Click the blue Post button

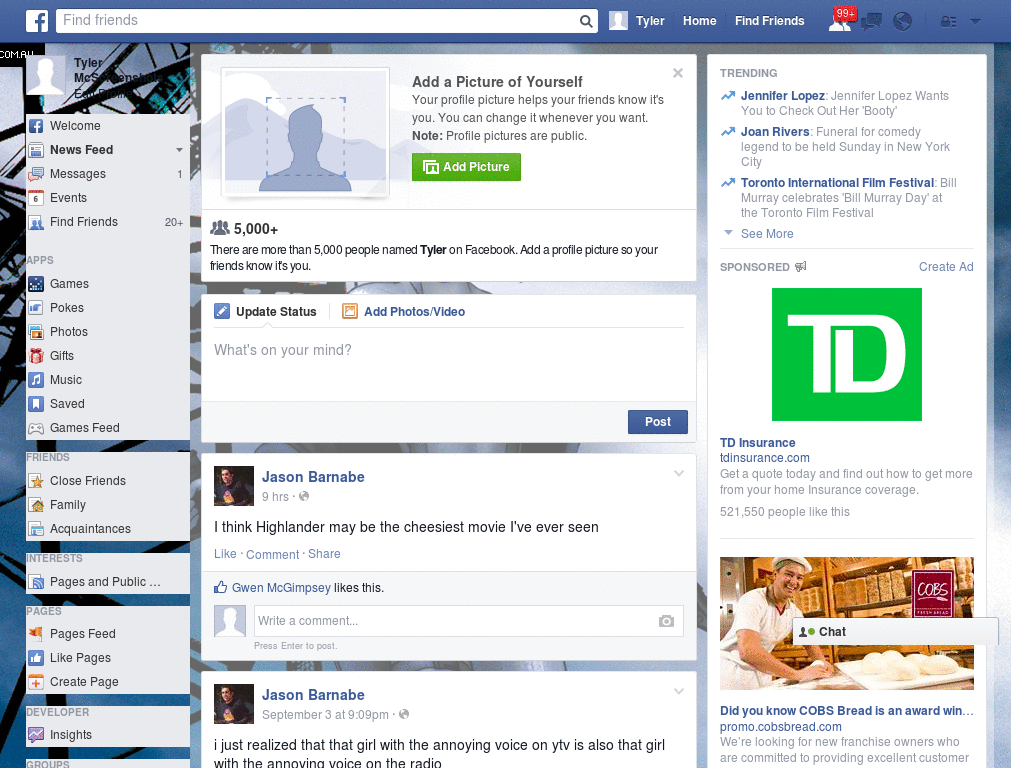658,422
